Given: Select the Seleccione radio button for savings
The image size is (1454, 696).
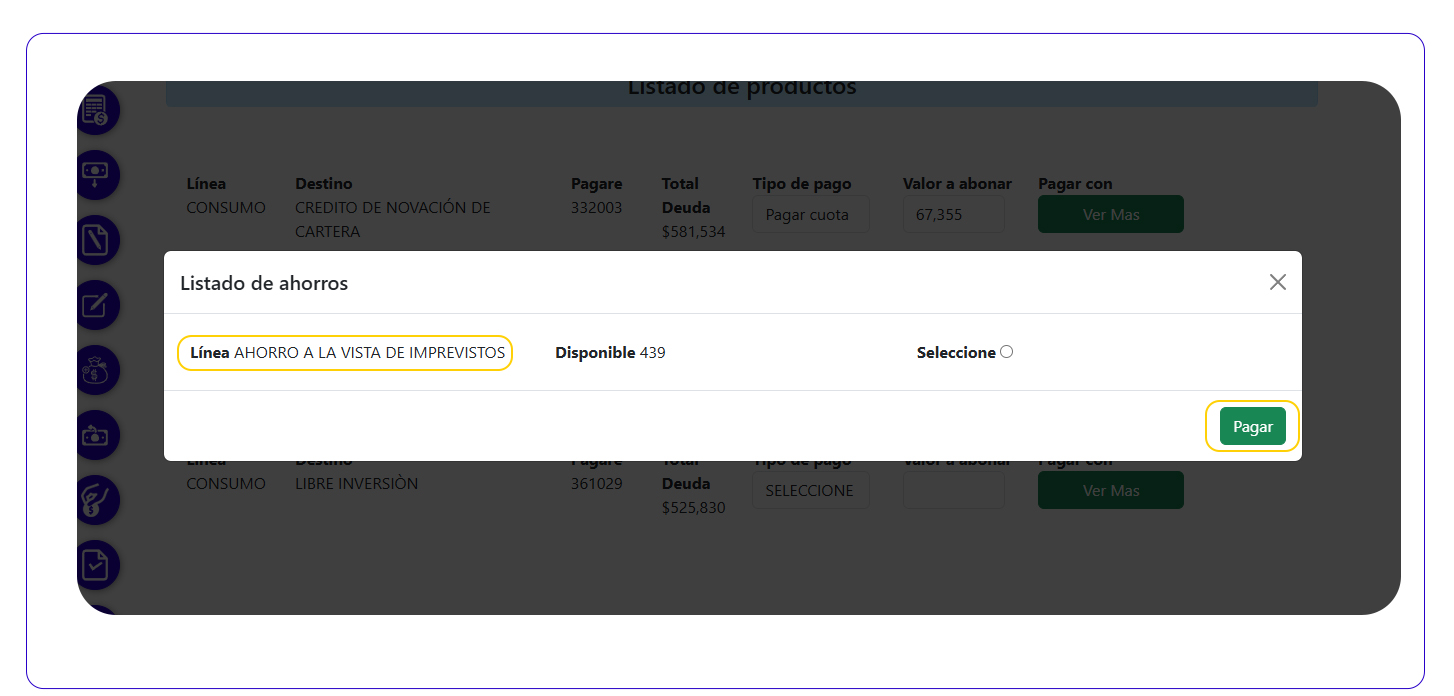Looking at the screenshot, I should (1006, 352).
